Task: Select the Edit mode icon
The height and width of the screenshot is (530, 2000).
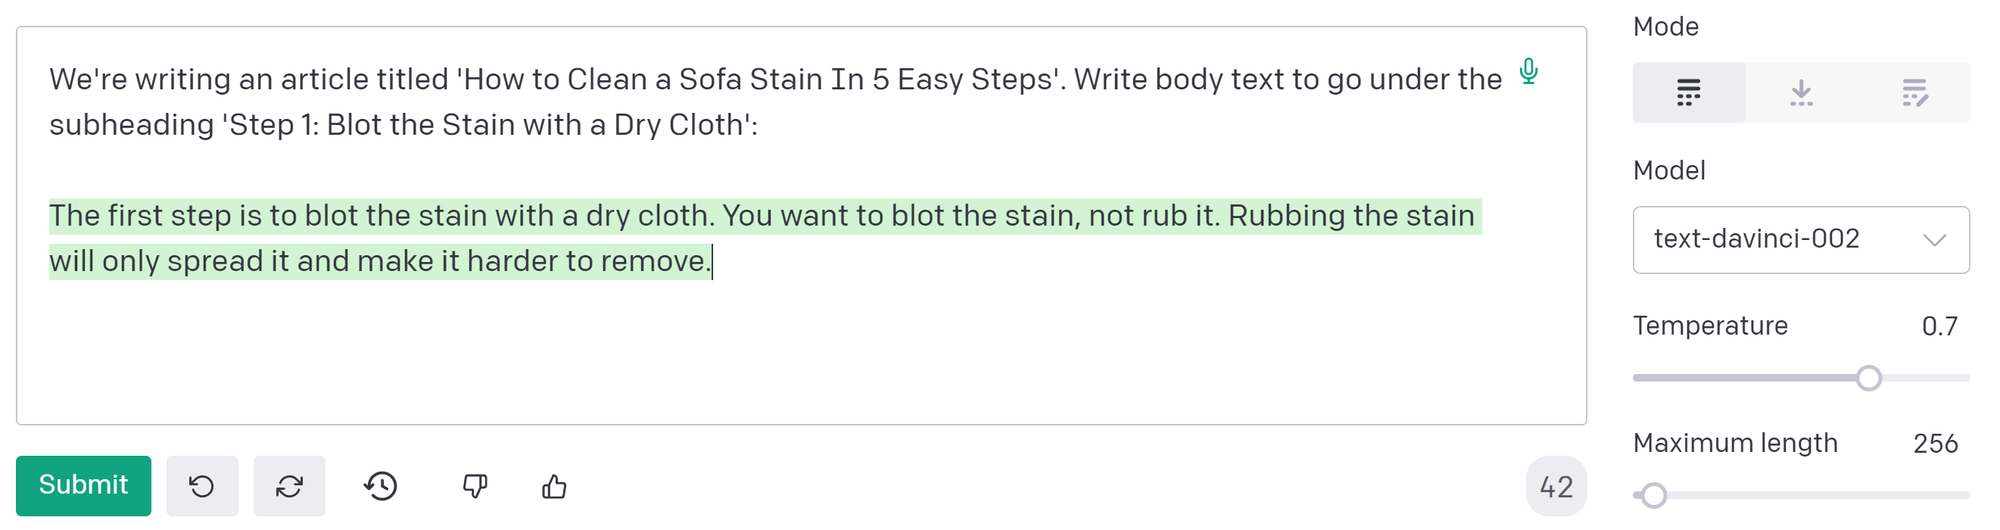Action: click(x=1914, y=93)
